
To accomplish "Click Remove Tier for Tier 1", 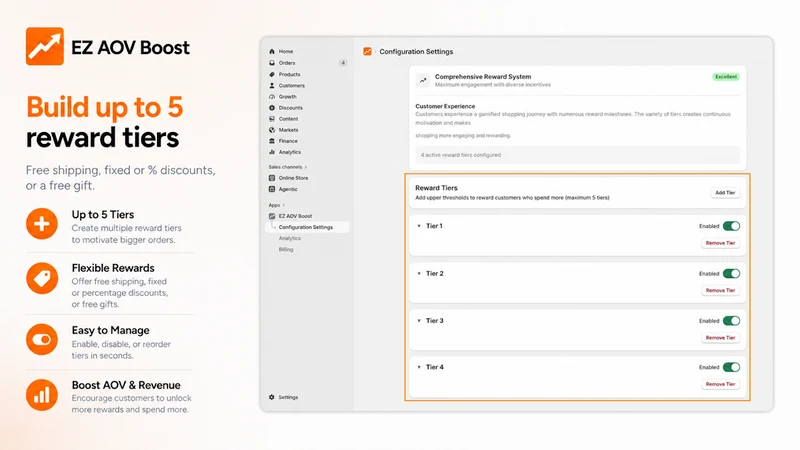I will [x=720, y=243].
